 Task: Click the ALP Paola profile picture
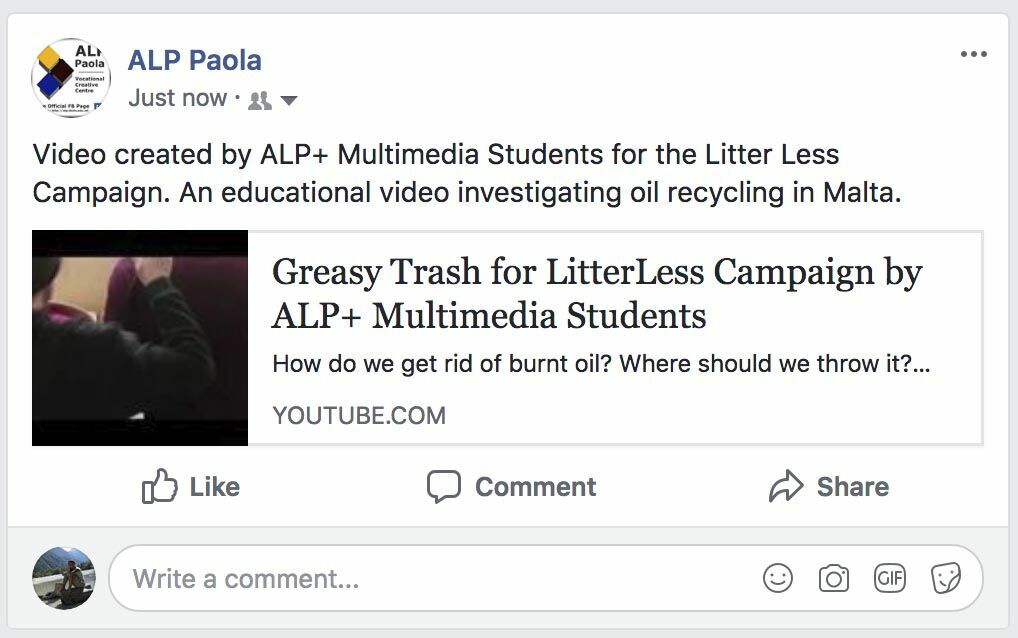pyautogui.click(x=71, y=78)
